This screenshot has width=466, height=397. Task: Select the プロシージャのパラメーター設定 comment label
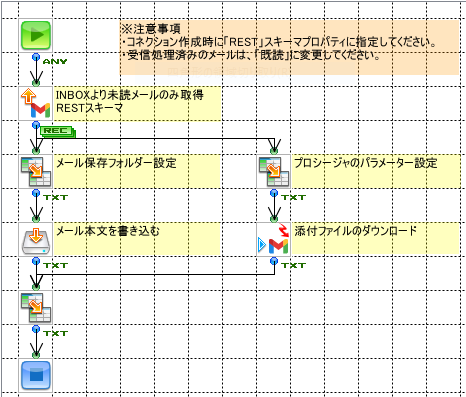pos(376,171)
